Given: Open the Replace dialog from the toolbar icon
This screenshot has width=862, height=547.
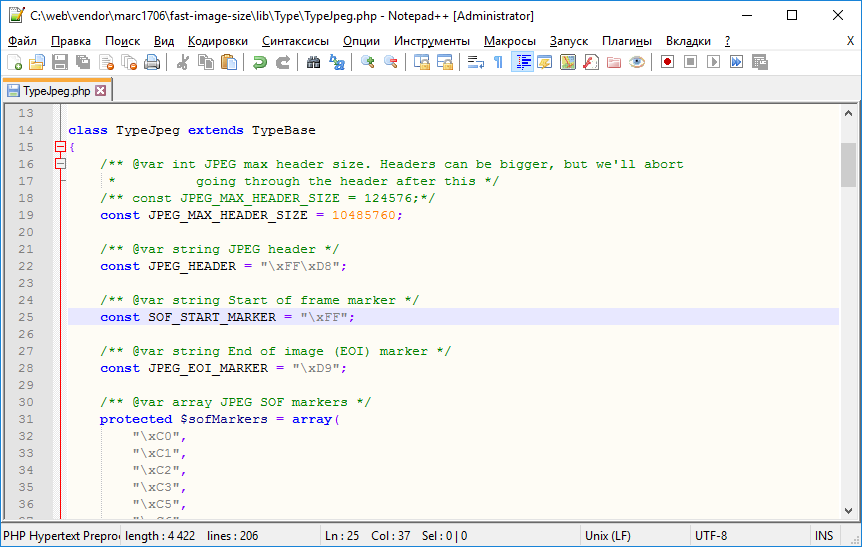Looking at the screenshot, I should pyautogui.click(x=336, y=62).
